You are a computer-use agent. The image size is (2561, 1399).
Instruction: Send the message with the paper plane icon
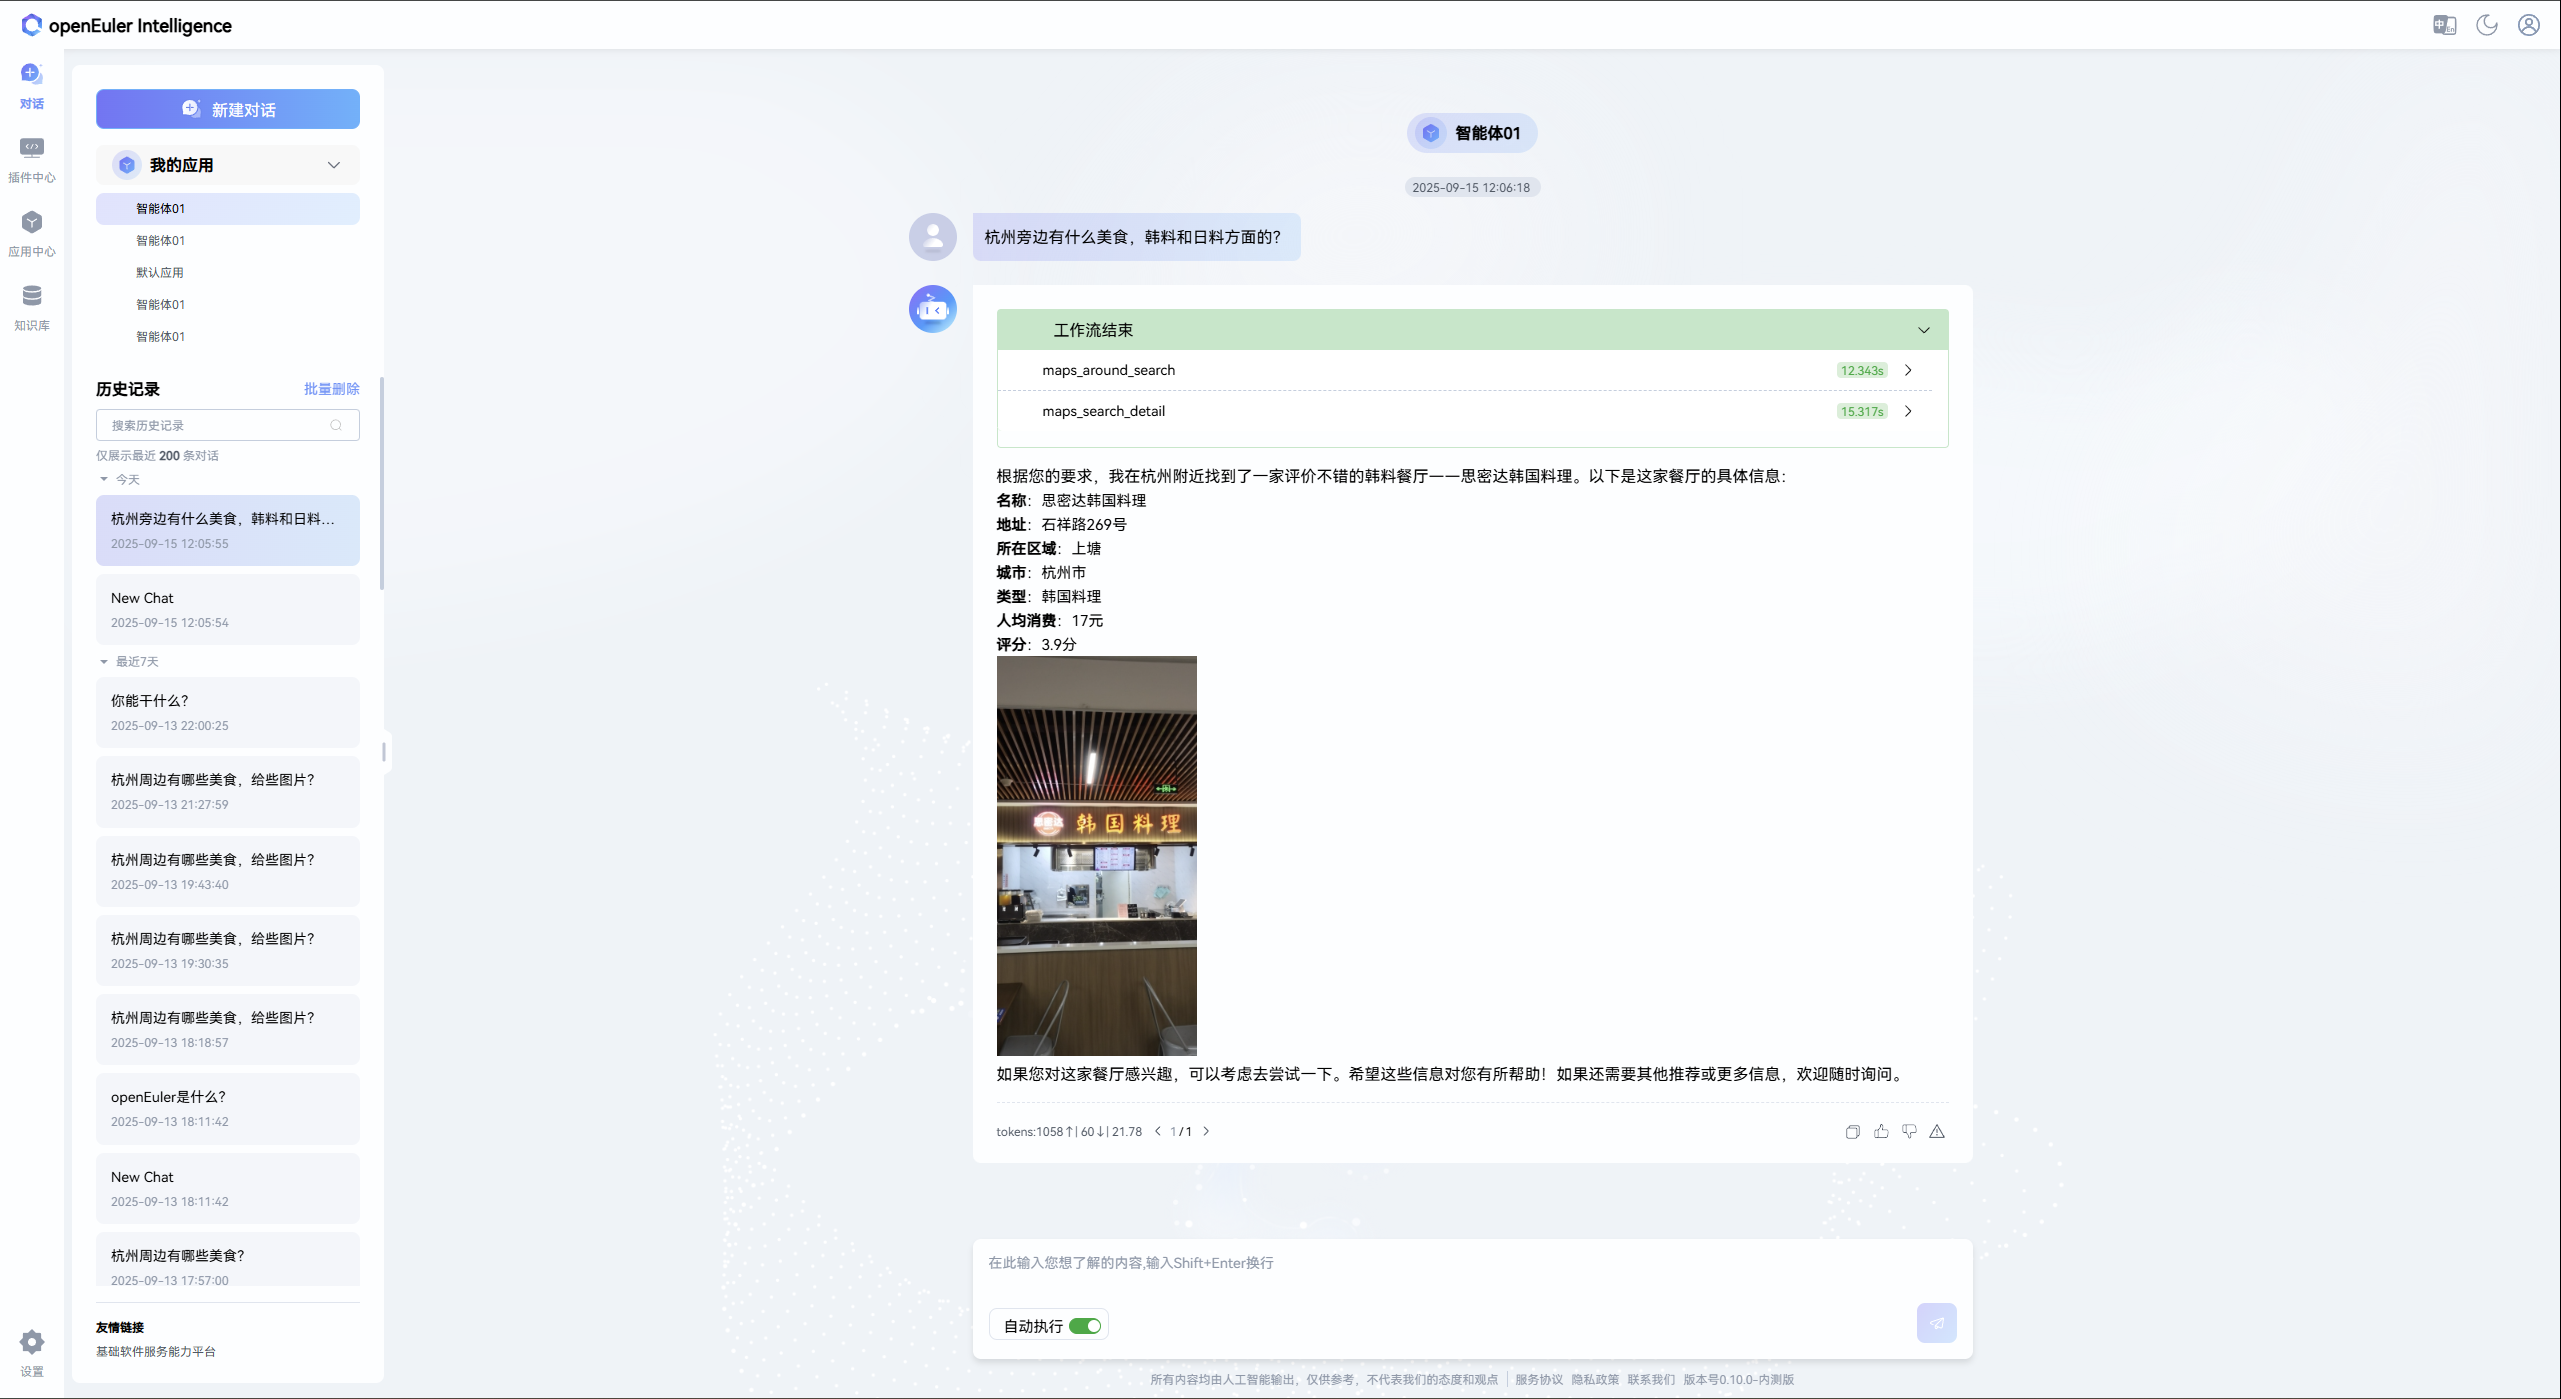[1936, 1322]
